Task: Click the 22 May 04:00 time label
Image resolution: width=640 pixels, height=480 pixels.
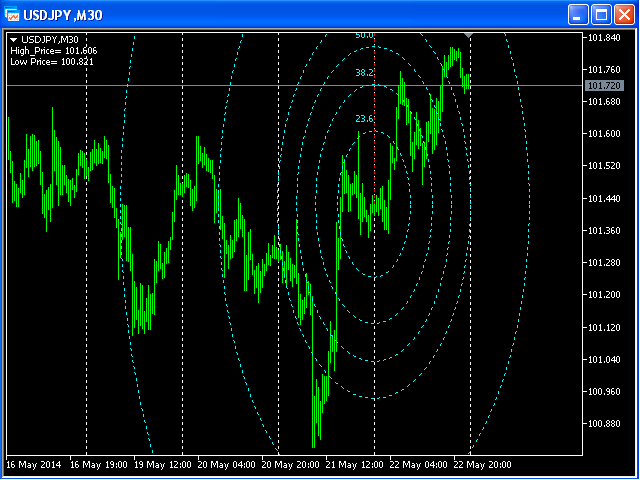Action: pos(418,464)
